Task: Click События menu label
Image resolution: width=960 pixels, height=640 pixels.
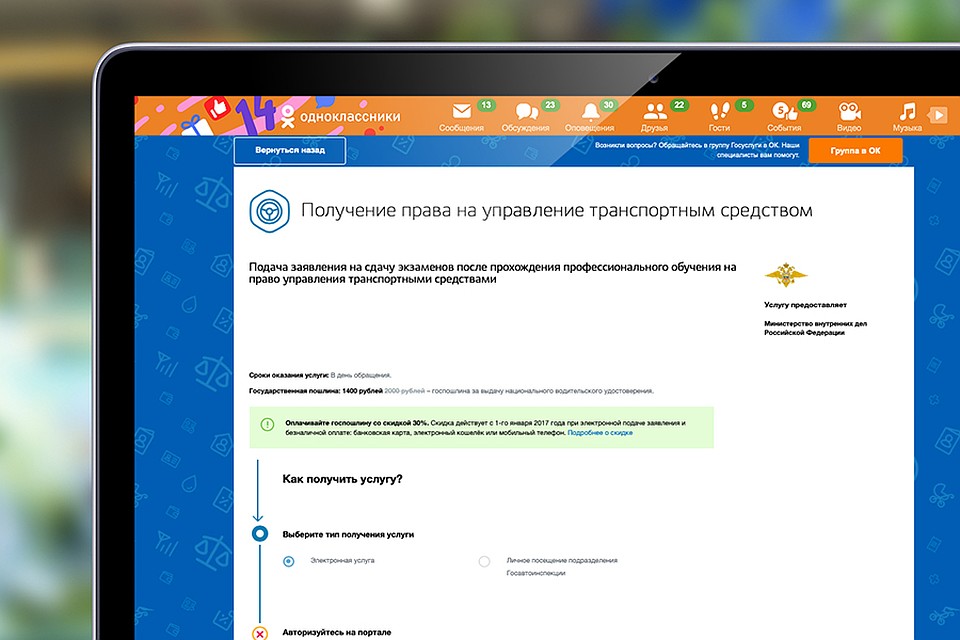Action: pyautogui.click(x=784, y=128)
